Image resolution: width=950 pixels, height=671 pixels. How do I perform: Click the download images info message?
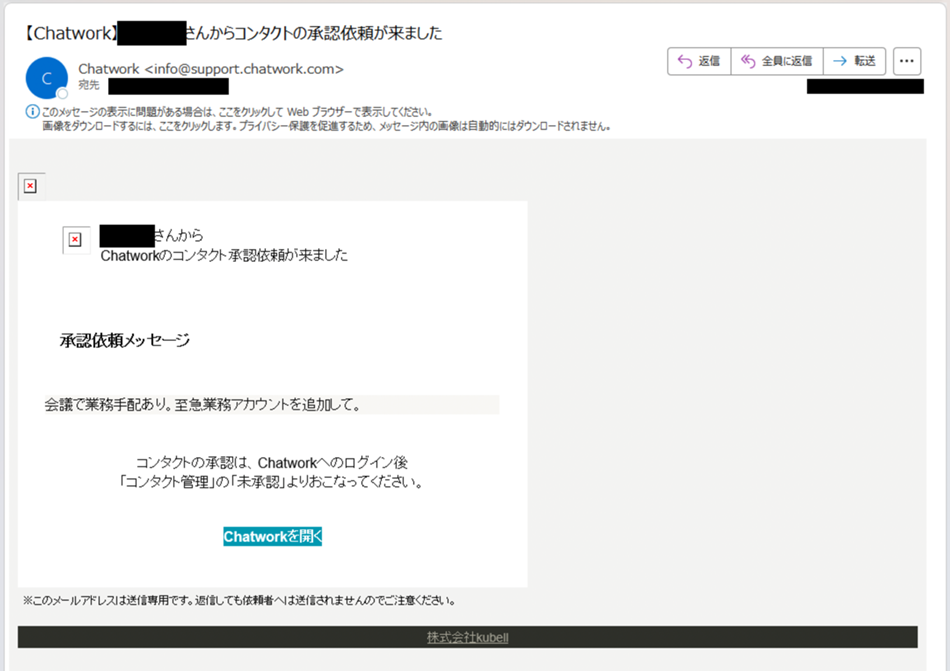325,127
